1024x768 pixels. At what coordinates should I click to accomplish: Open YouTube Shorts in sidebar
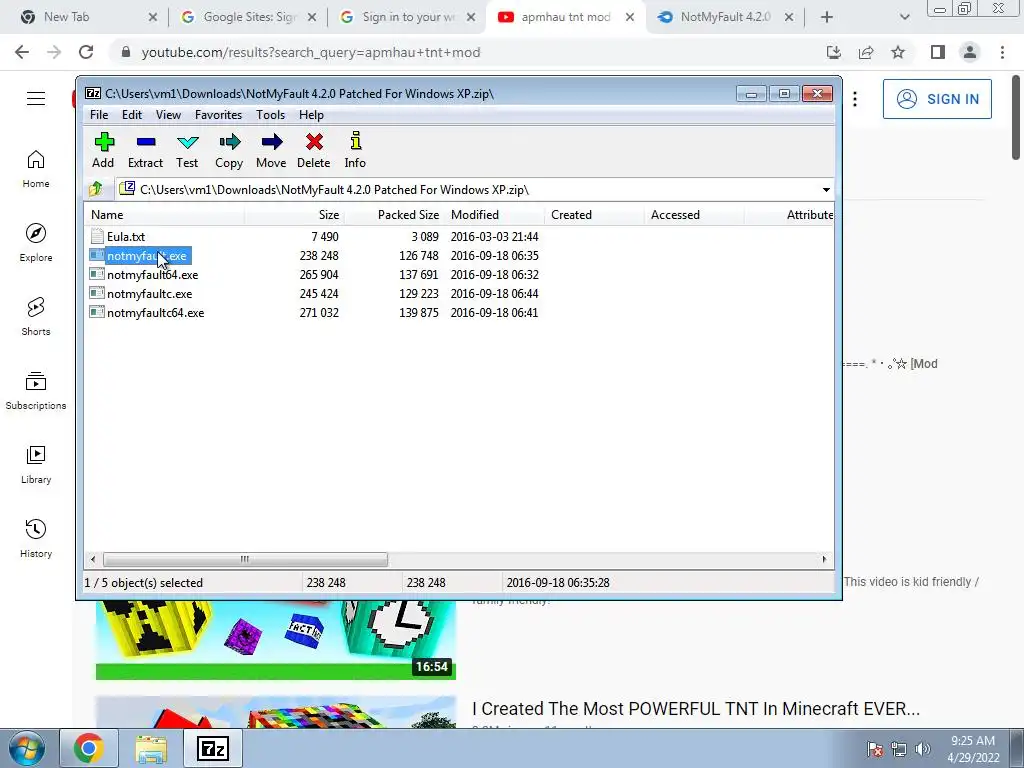(x=36, y=316)
